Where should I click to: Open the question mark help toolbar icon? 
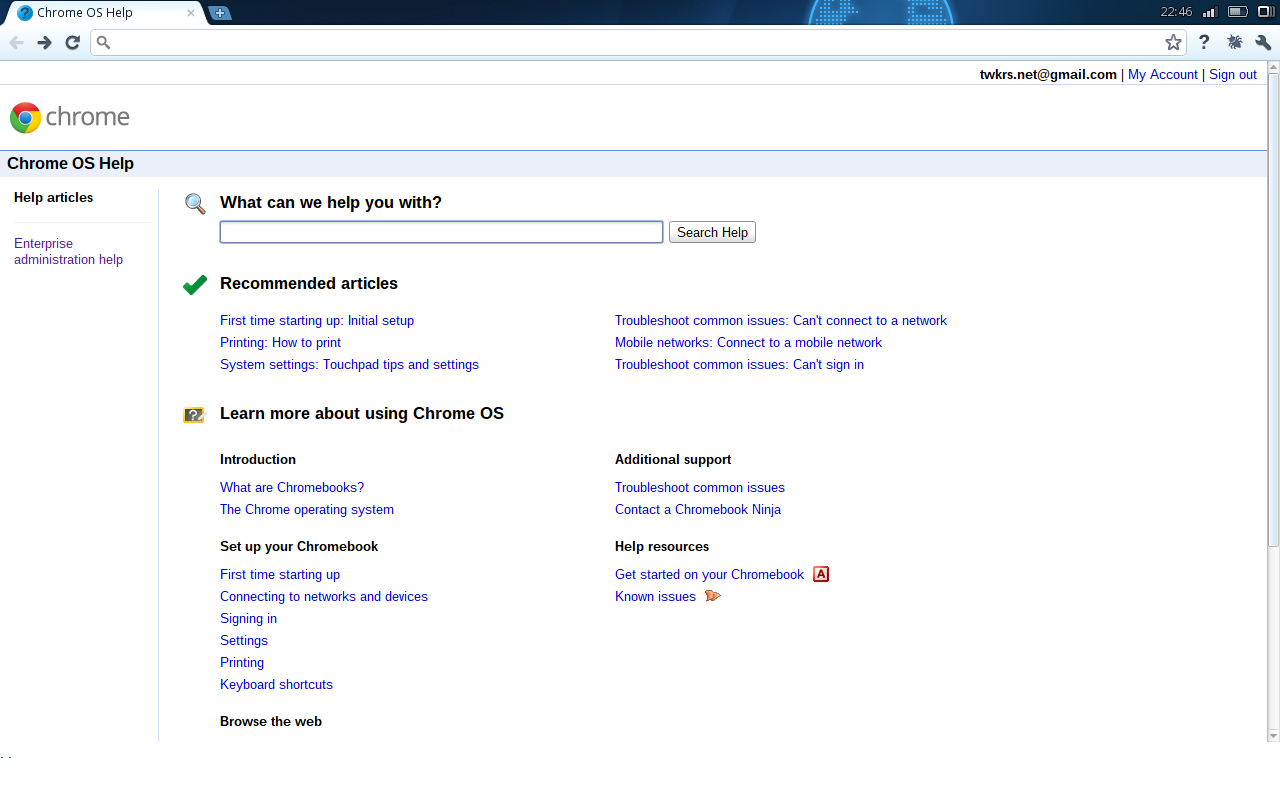click(x=1204, y=42)
